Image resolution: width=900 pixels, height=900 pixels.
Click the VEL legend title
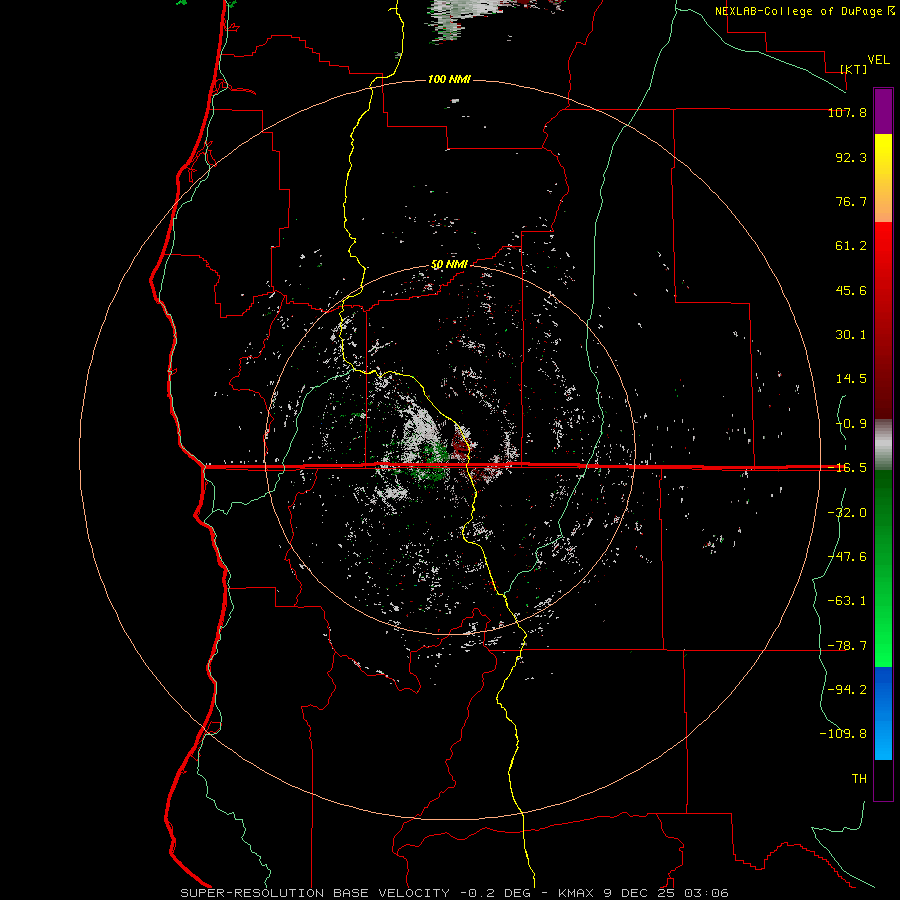[878, 60]
